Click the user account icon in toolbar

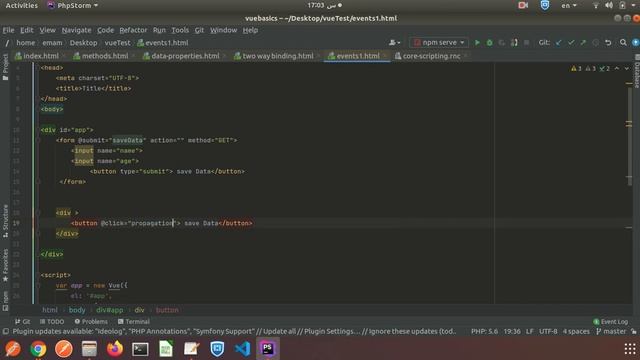click(x=394, y=42)
